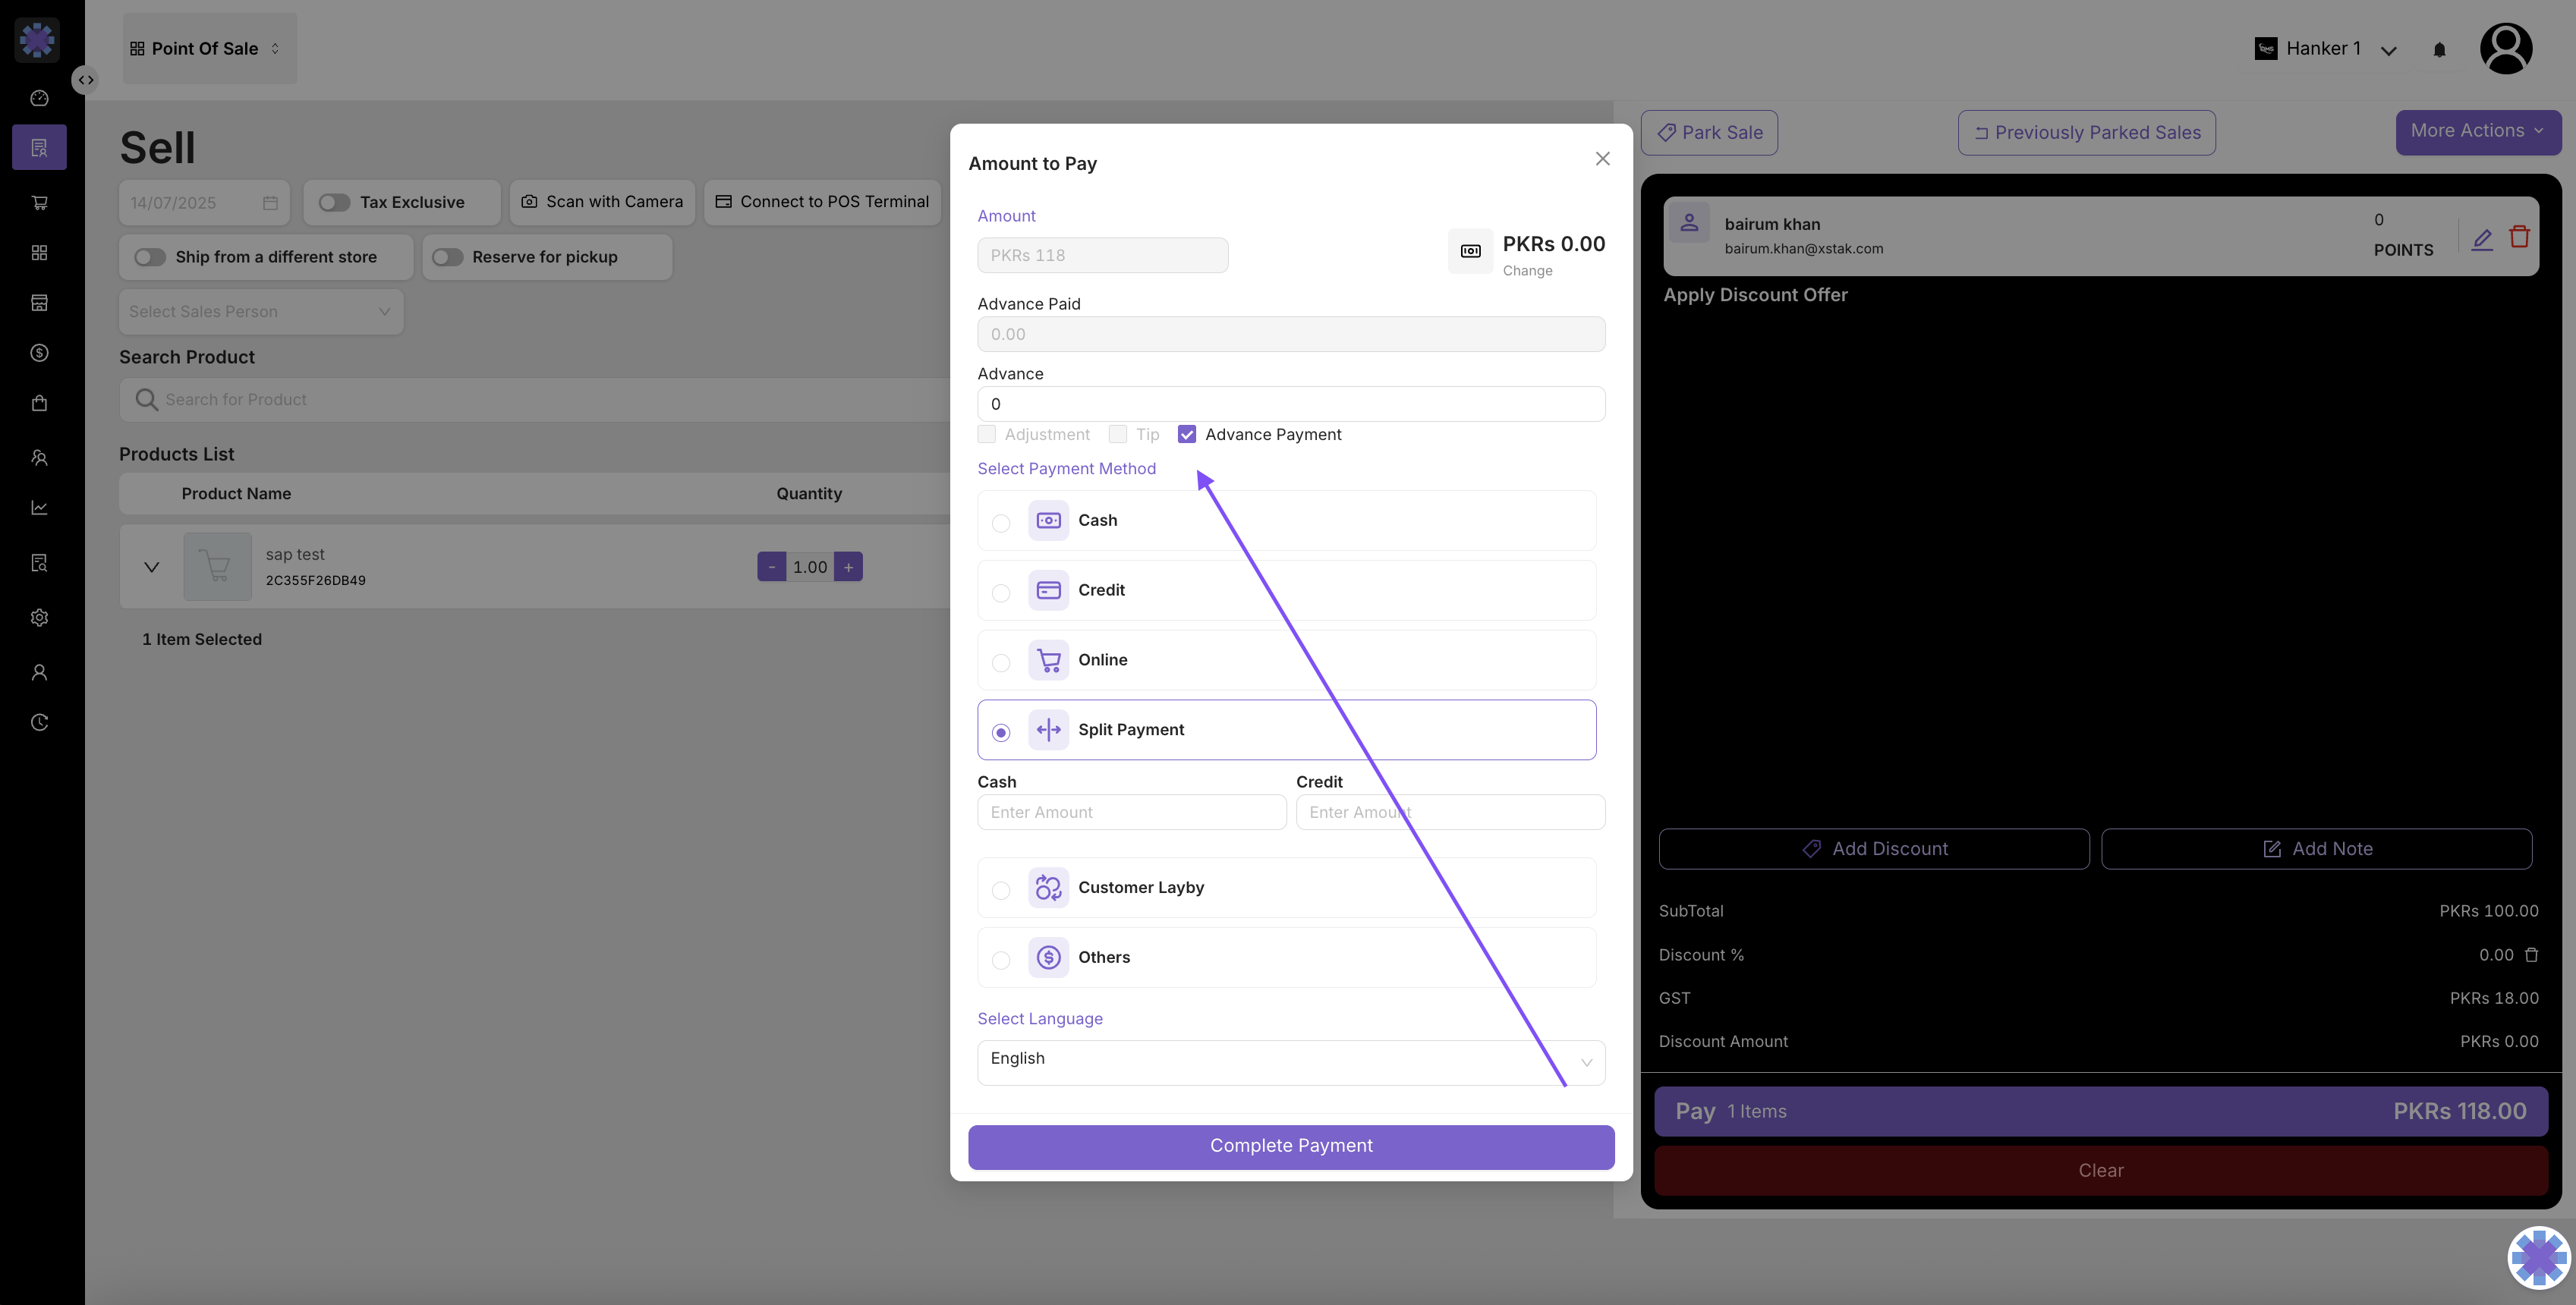Screen dimensions: 2576x1305
Task: Open the shopping cart sidebar icon
Action: point(39,203)
